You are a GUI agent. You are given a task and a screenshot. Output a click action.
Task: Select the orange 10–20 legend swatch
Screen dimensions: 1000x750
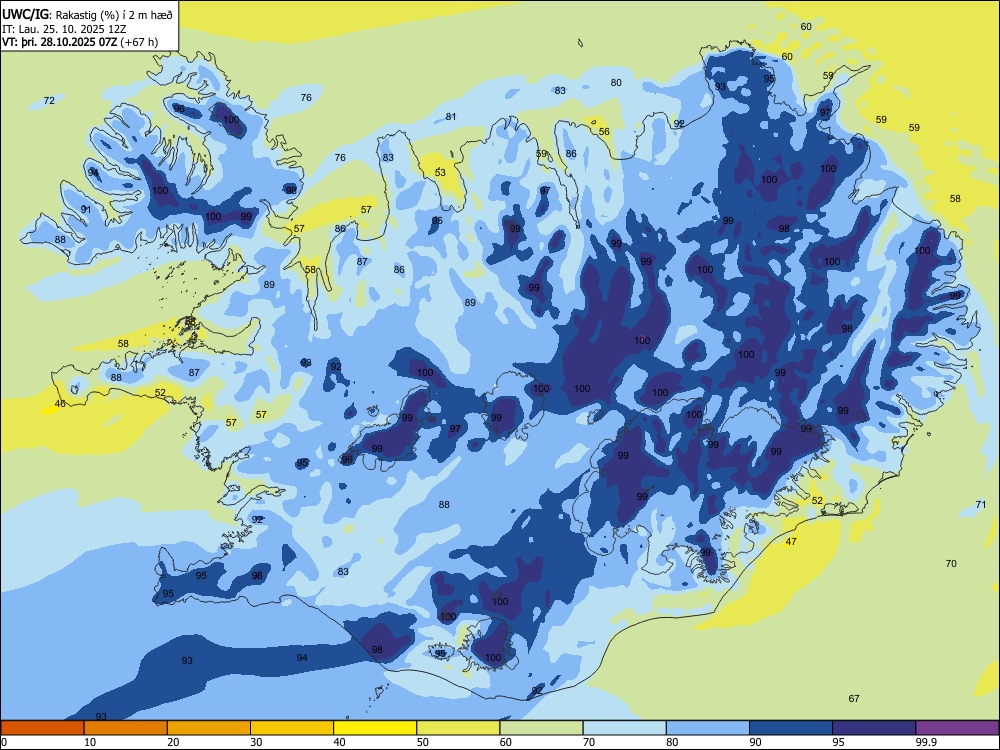pyautogui.click(x=126, y=728)
